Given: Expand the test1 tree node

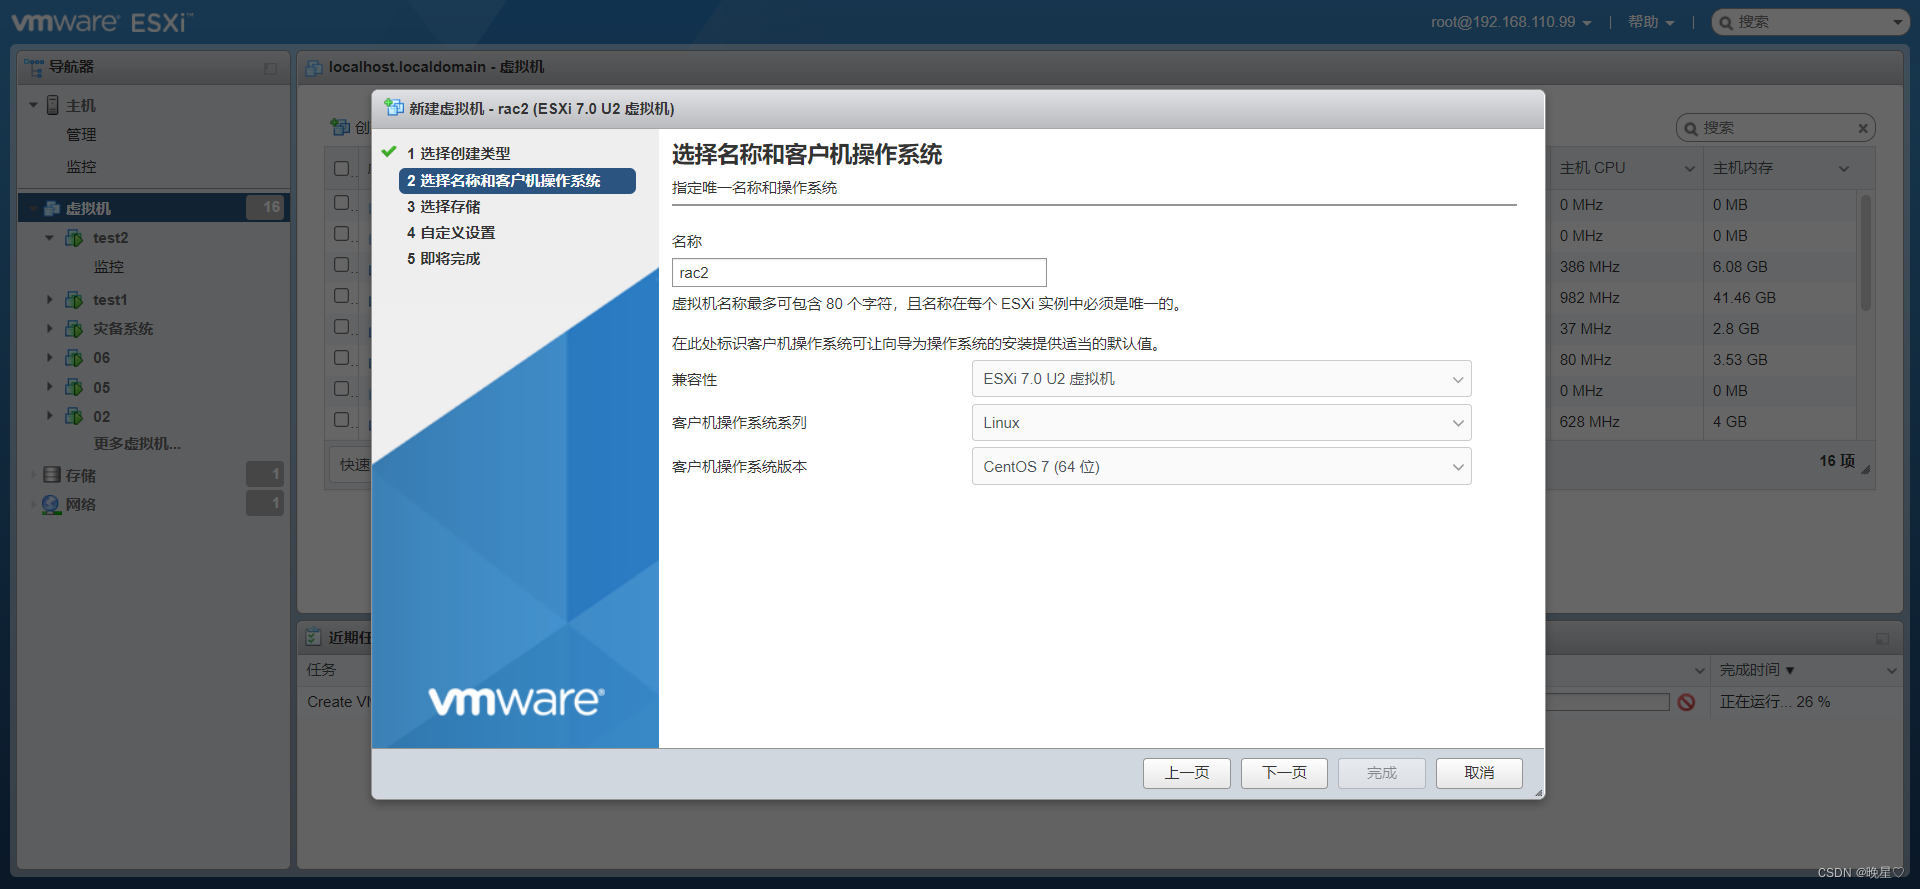Looking at the screenshot, I should (50, 300).
